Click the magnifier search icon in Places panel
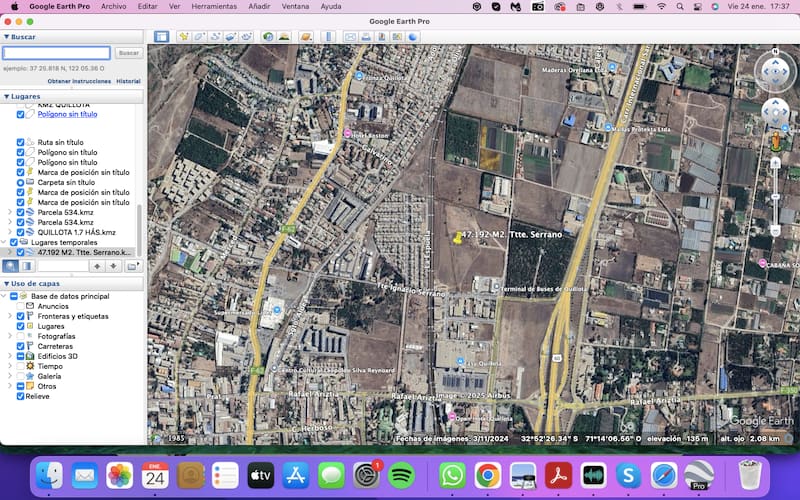 point(10,266)
